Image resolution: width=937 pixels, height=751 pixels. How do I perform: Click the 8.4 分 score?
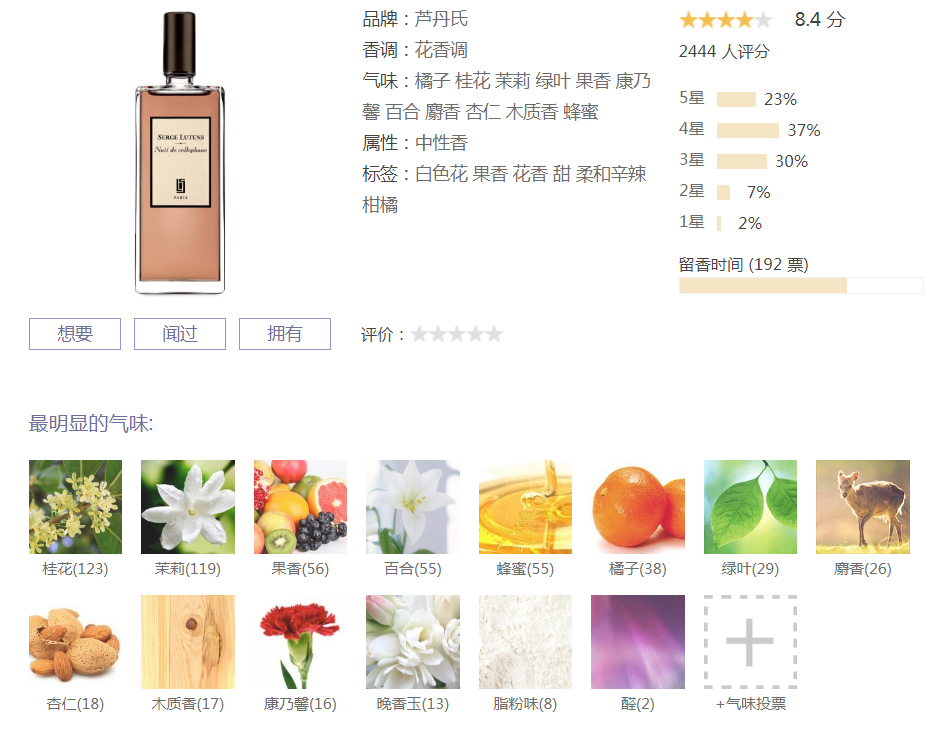(820, 20)
